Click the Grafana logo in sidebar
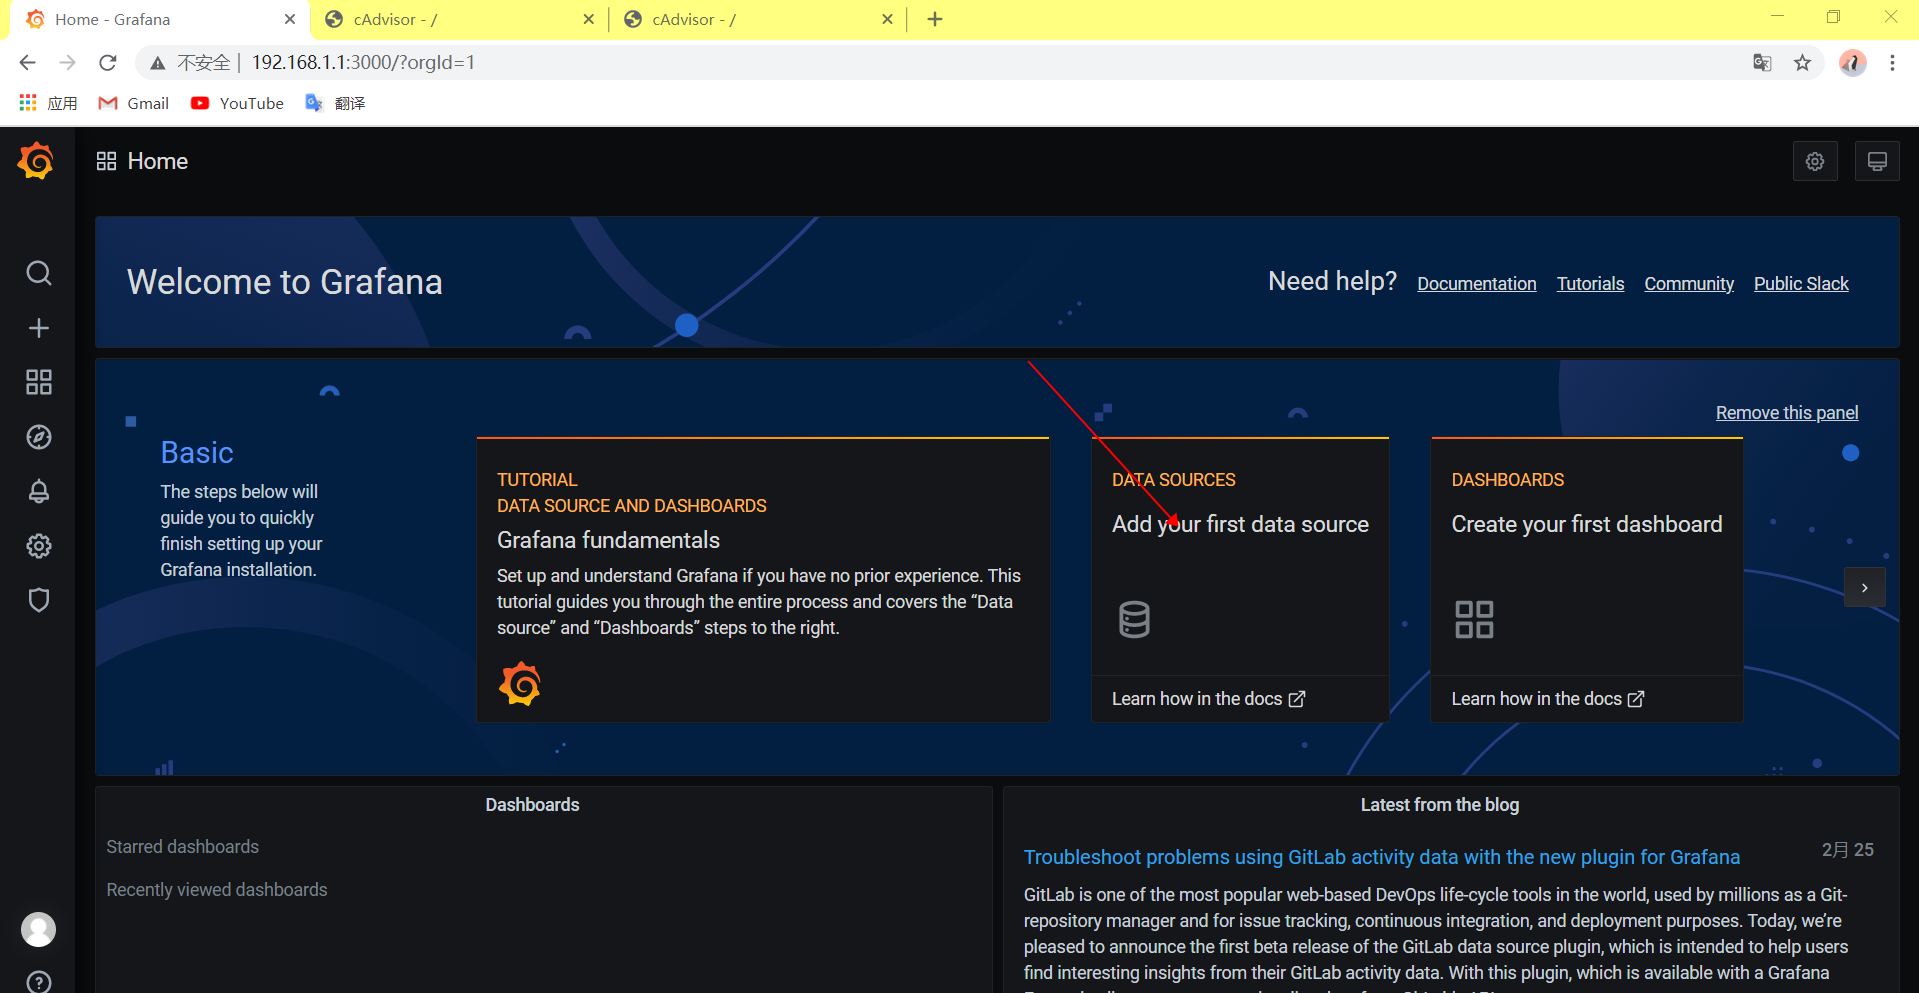 37,161
